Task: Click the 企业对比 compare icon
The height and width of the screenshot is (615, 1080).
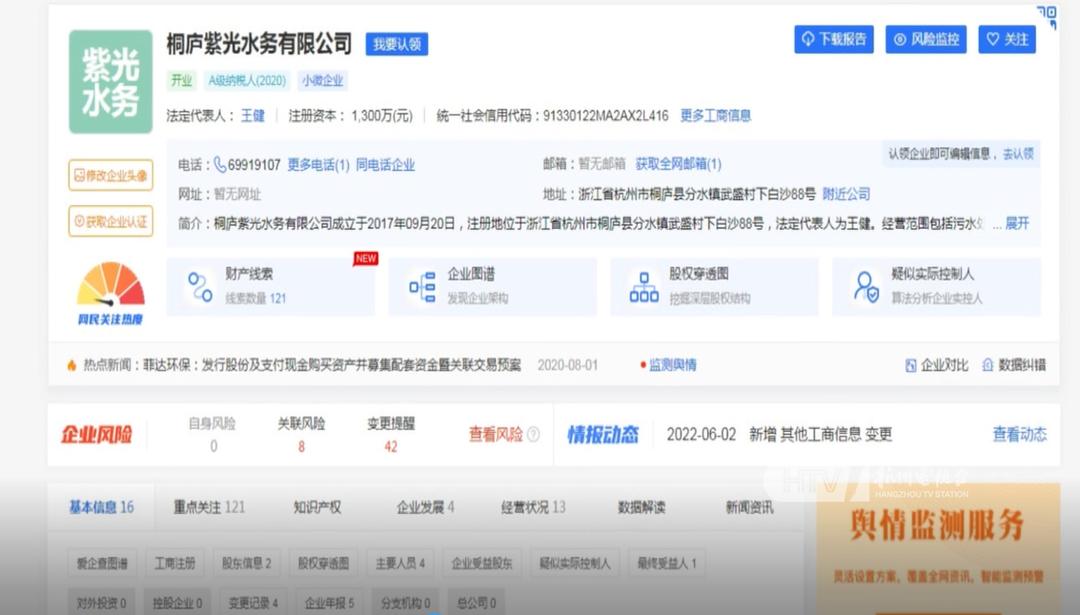Action: [911, 366]
